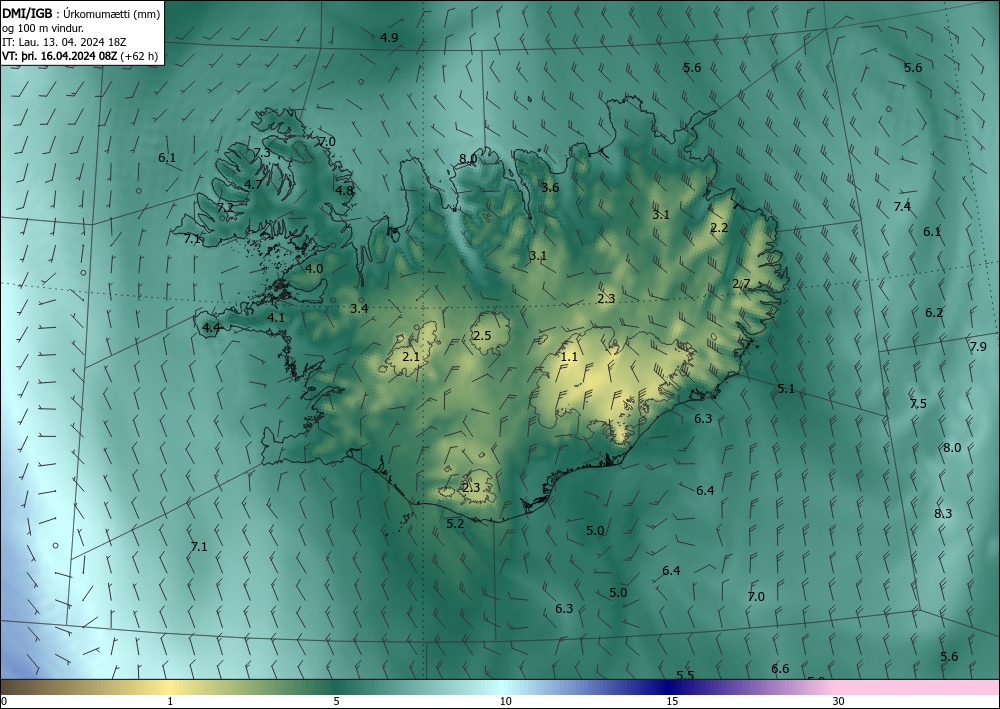
Task: Click the initial time "IT: Lau. 13. 04. 2024 18Z"
Action: 64,41
